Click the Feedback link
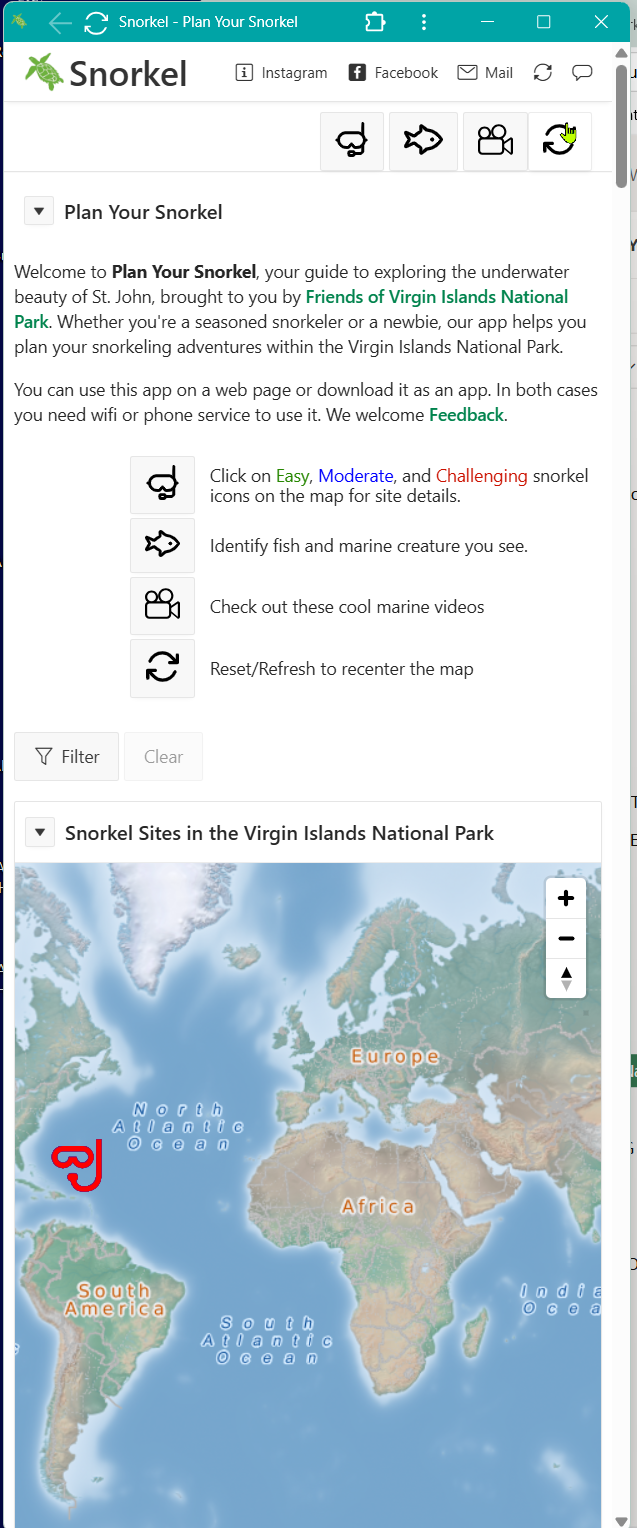This screenshot has height=1528, width=637. [x=466, y=414]
